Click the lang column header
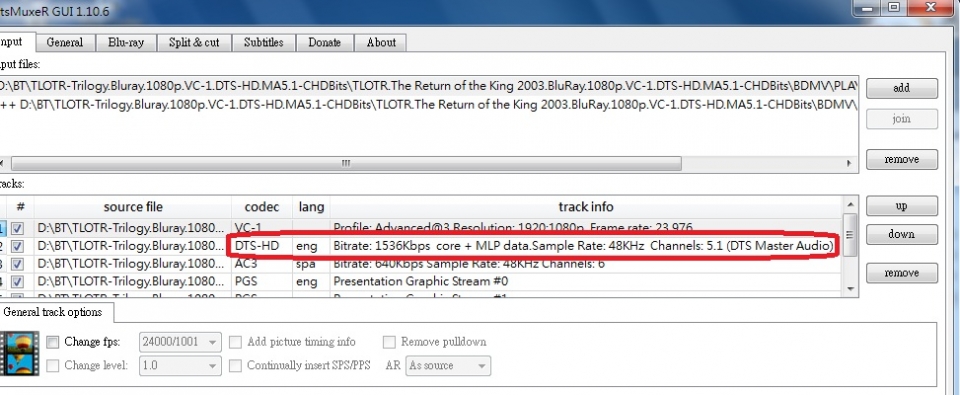Viewport: 960px width, 395px height. [311, 207]
